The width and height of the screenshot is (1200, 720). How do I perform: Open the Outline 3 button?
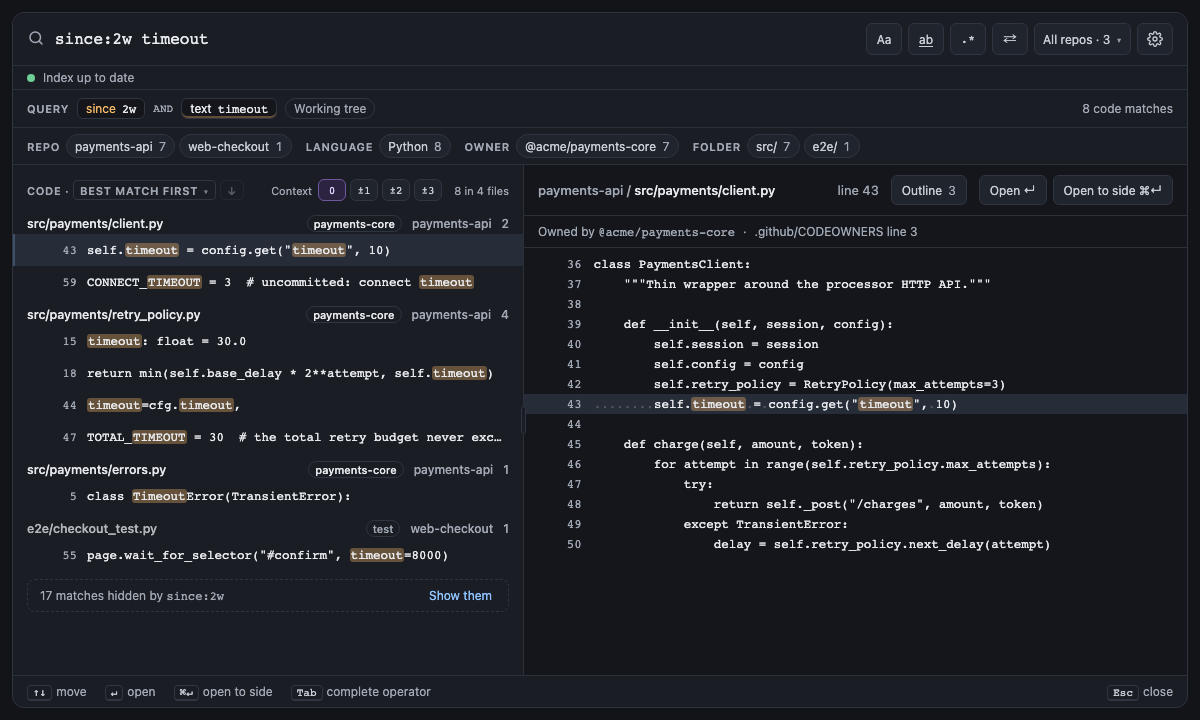[929, 191]
